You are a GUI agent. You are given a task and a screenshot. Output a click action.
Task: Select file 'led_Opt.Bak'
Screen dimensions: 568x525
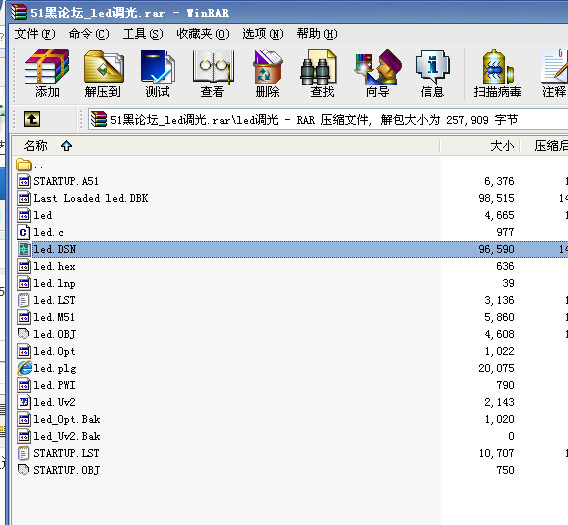point(67,419)
